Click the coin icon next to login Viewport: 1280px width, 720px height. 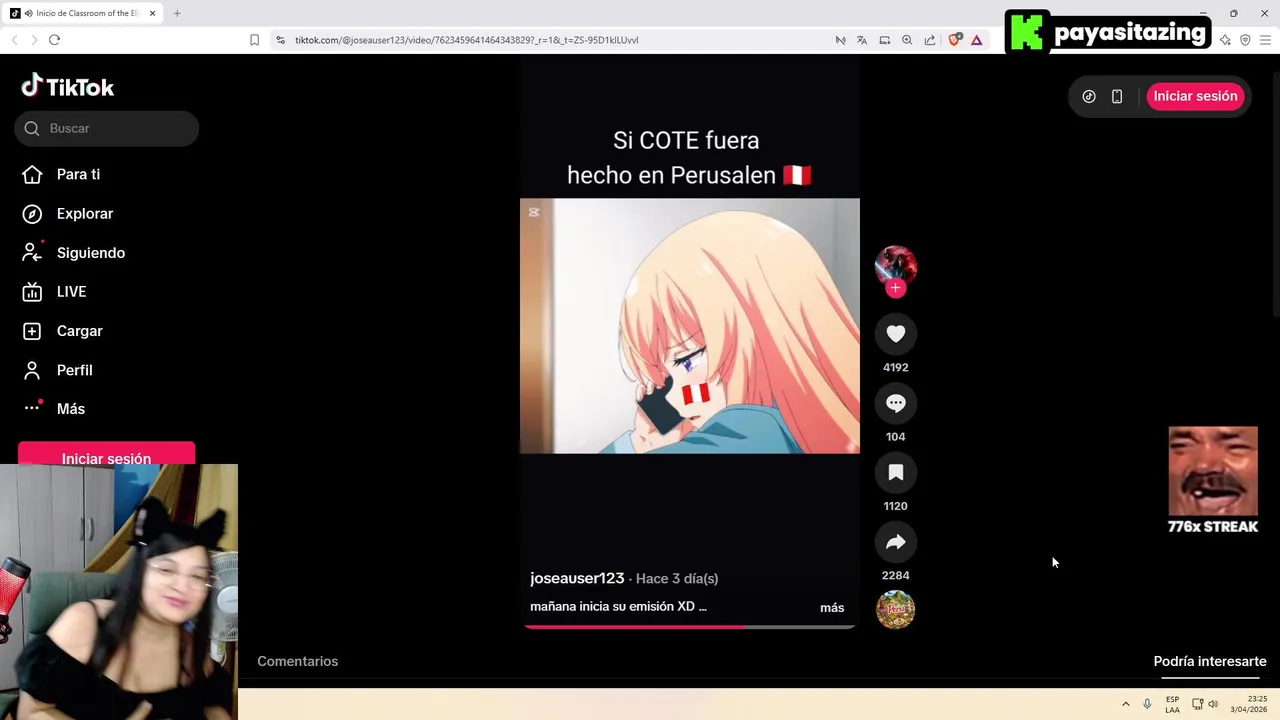(1089, 96)
